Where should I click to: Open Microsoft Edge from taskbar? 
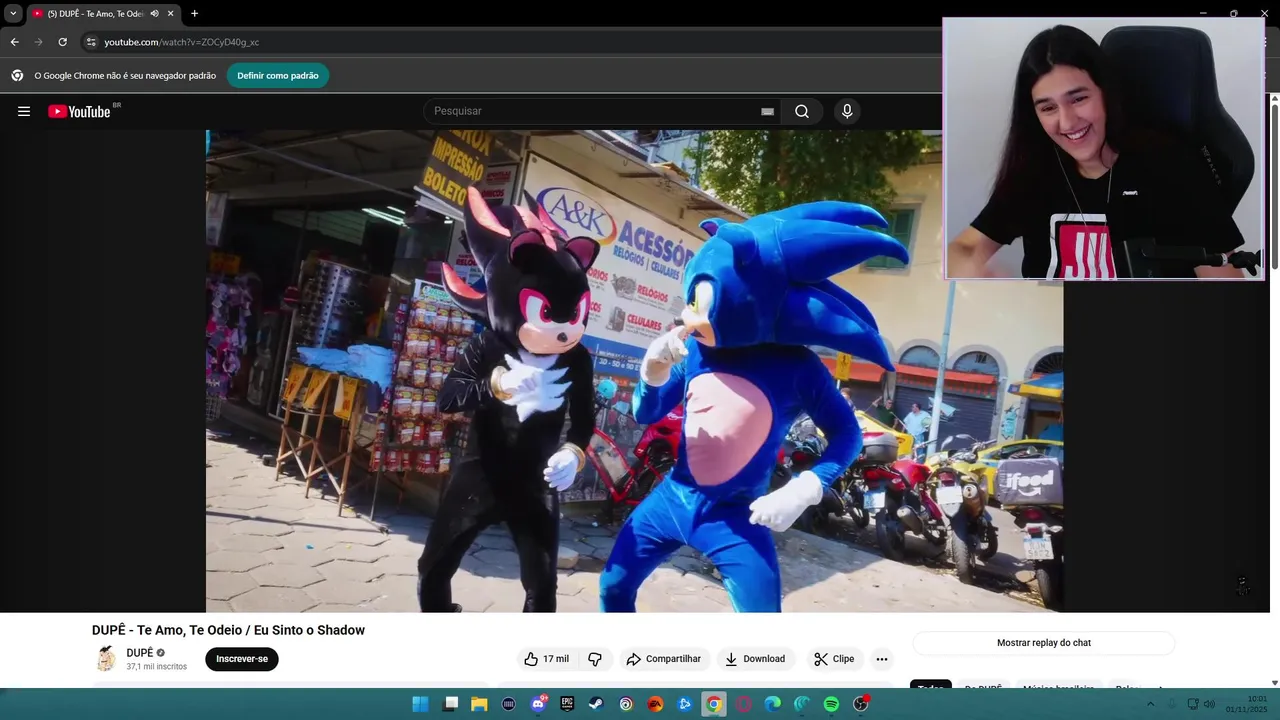(772, 704)
